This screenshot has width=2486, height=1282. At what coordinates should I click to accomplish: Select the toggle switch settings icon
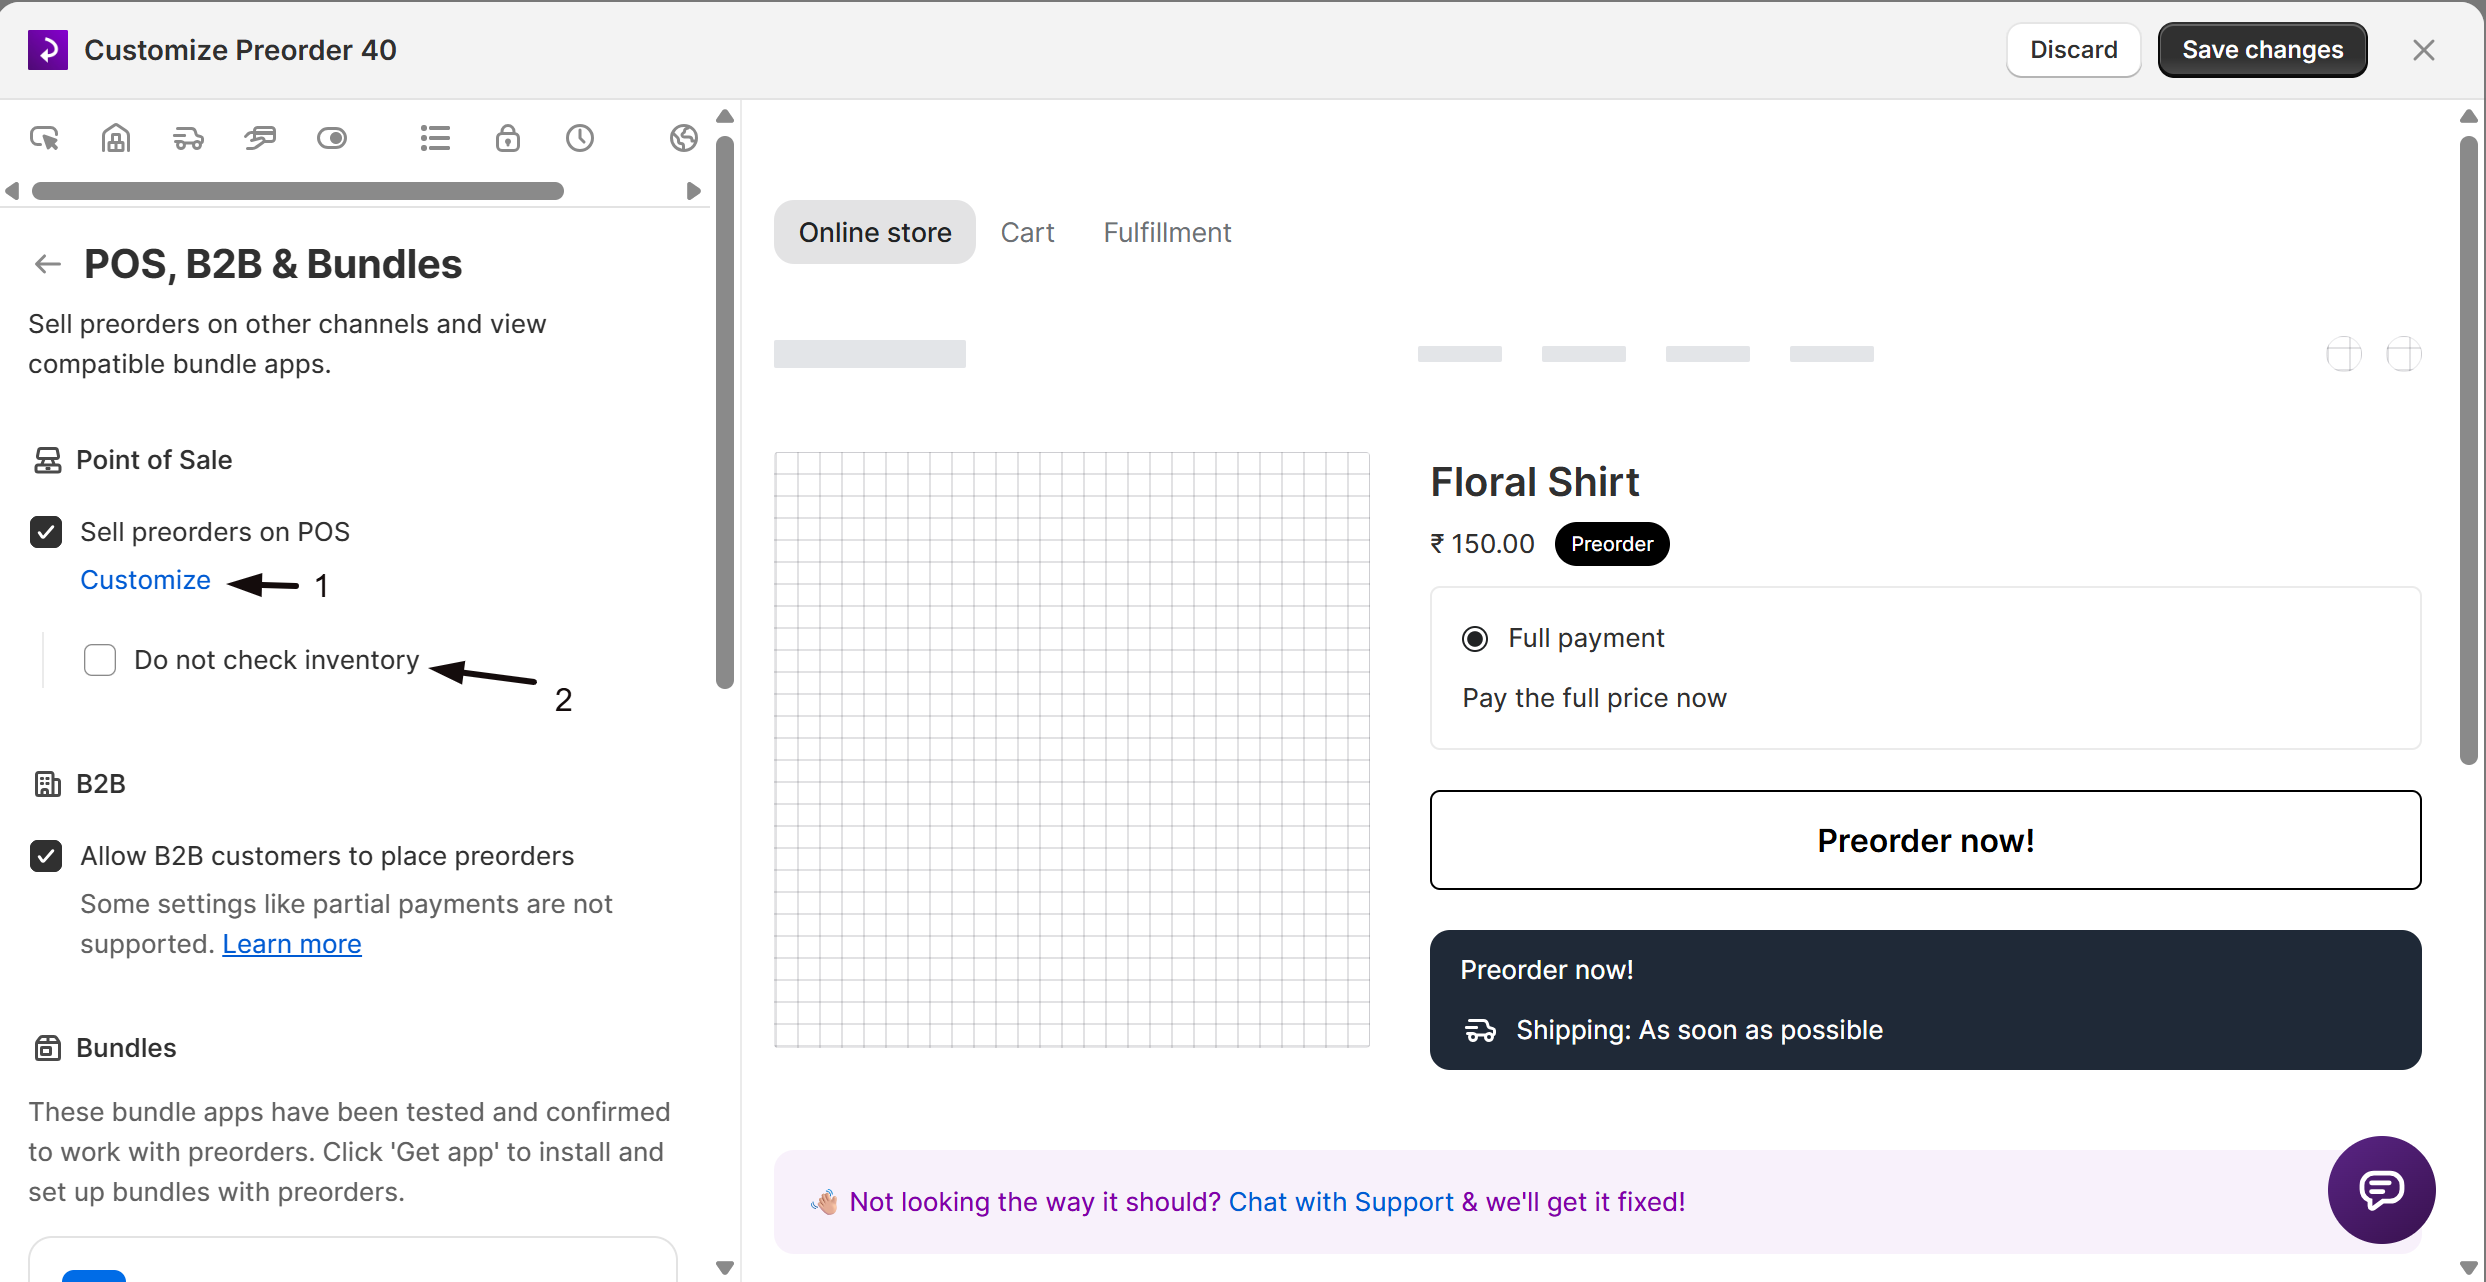[332, 138]
